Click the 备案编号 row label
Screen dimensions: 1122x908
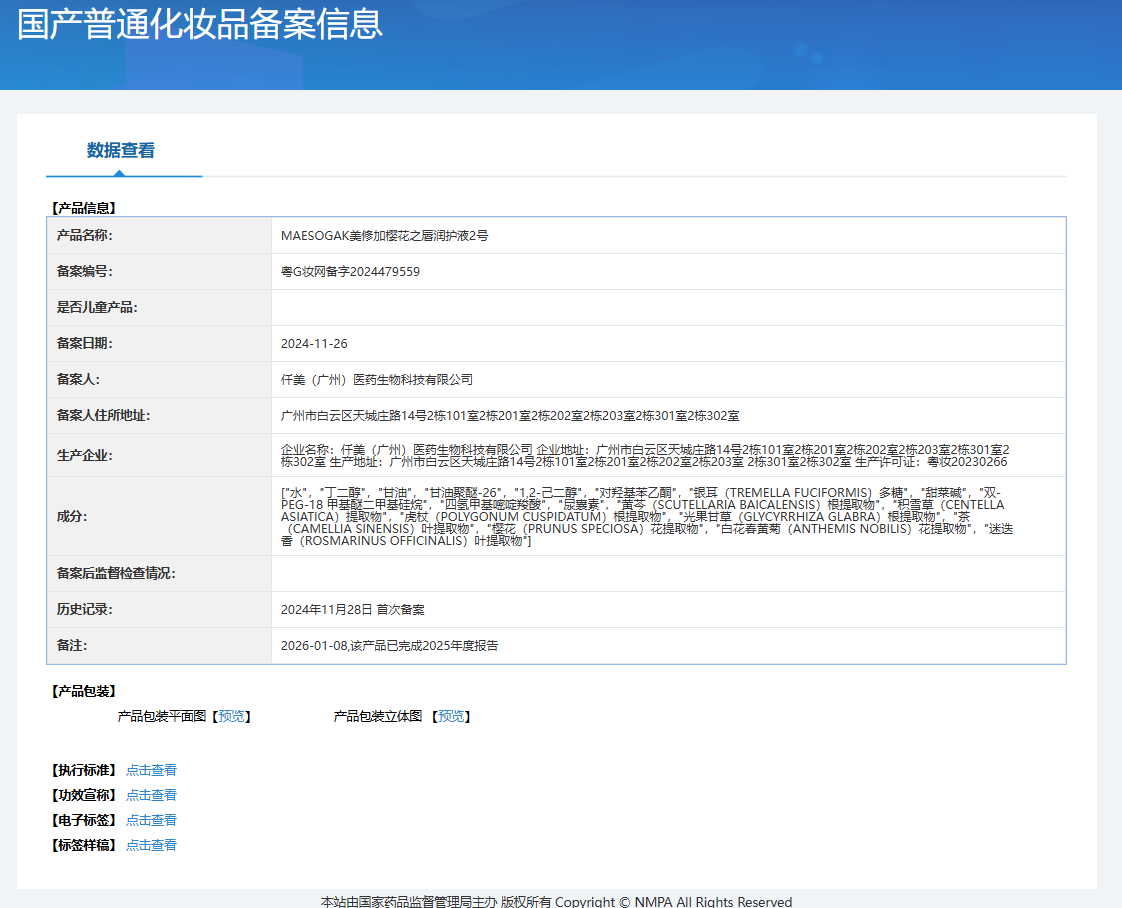click(x=84, y=271)
